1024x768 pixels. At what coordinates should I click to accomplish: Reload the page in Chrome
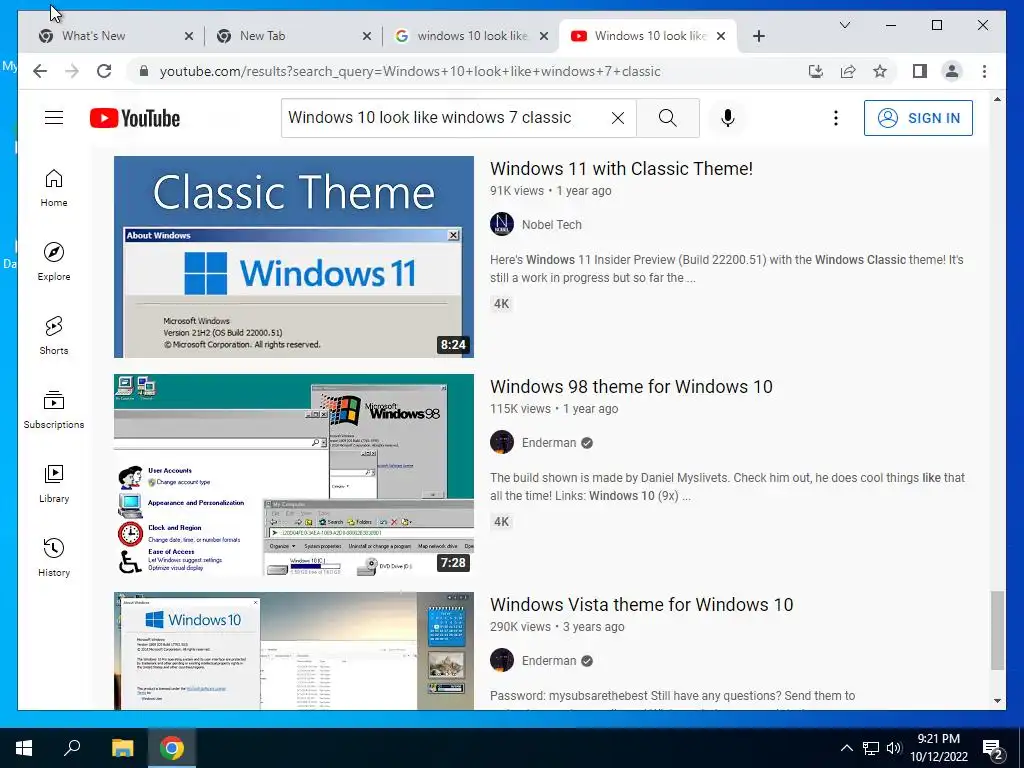click(104, 71)
